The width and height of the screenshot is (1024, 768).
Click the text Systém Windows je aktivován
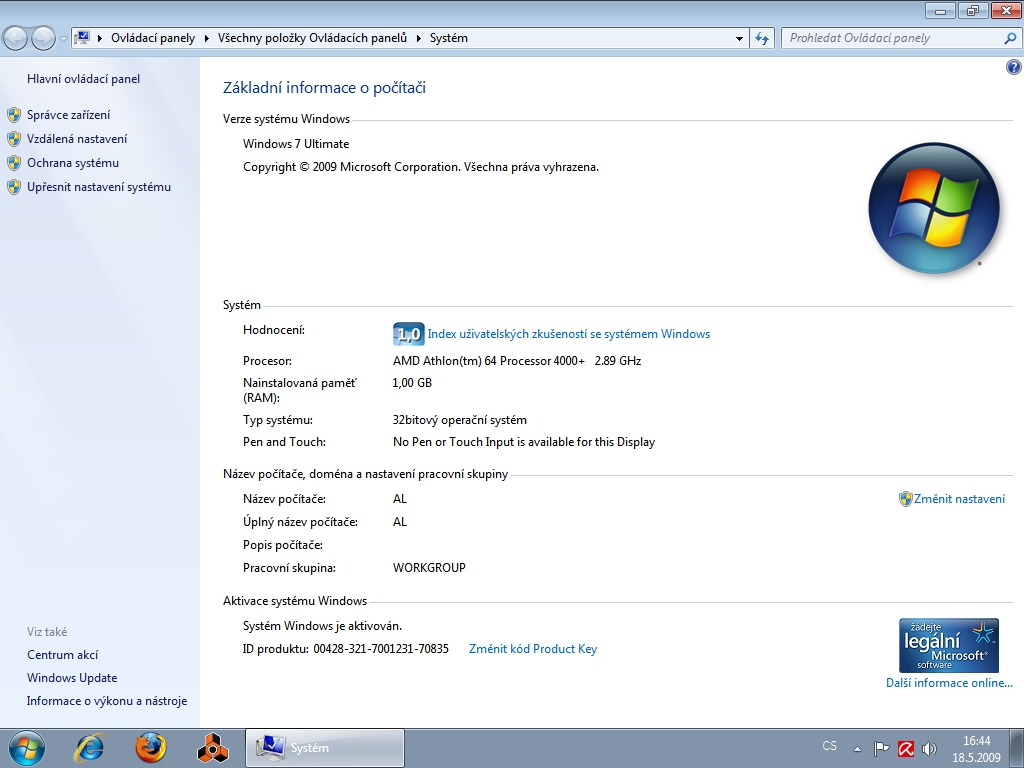323,626
